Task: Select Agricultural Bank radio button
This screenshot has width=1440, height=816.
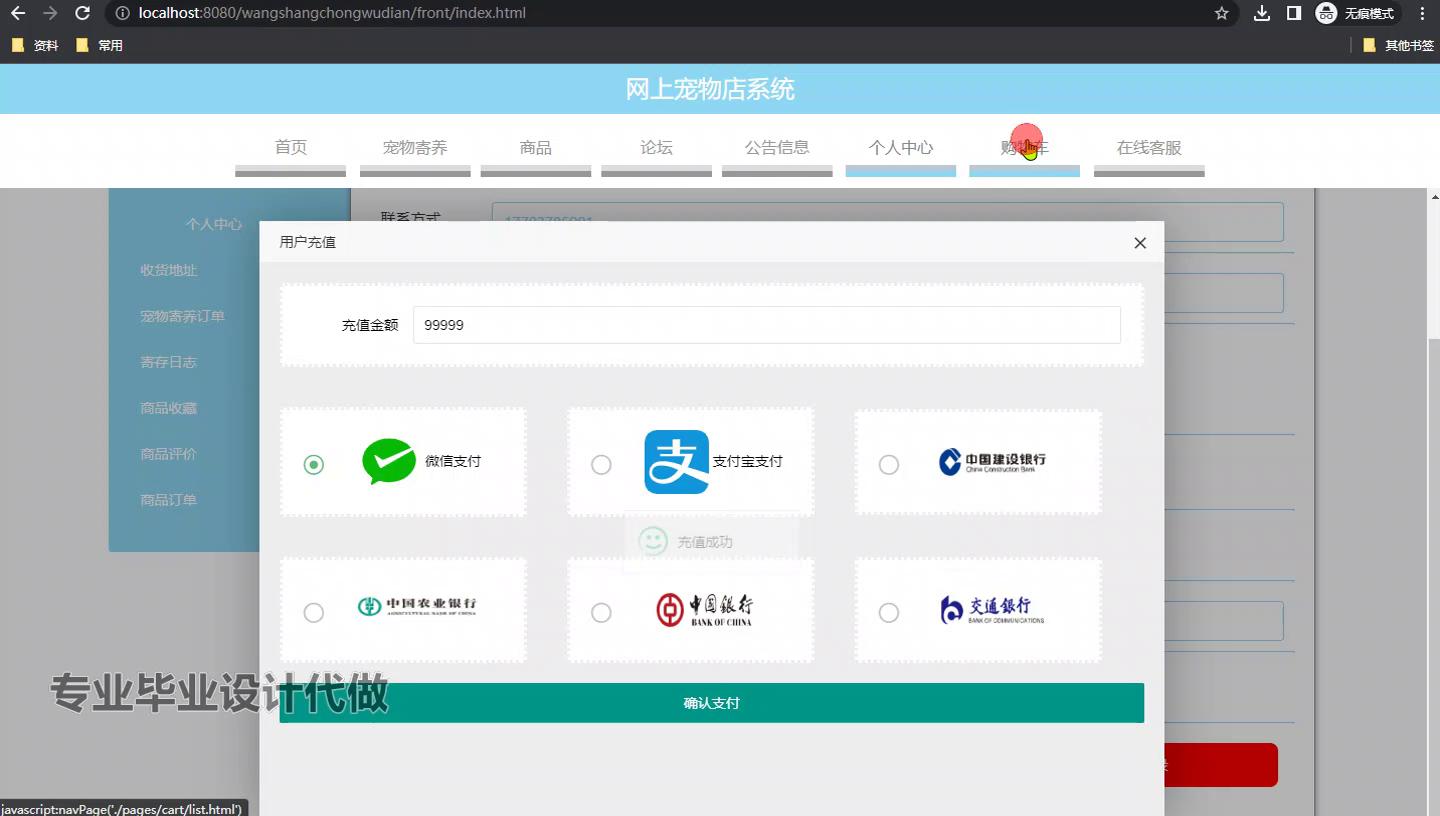Action: (x=314, y=612)
